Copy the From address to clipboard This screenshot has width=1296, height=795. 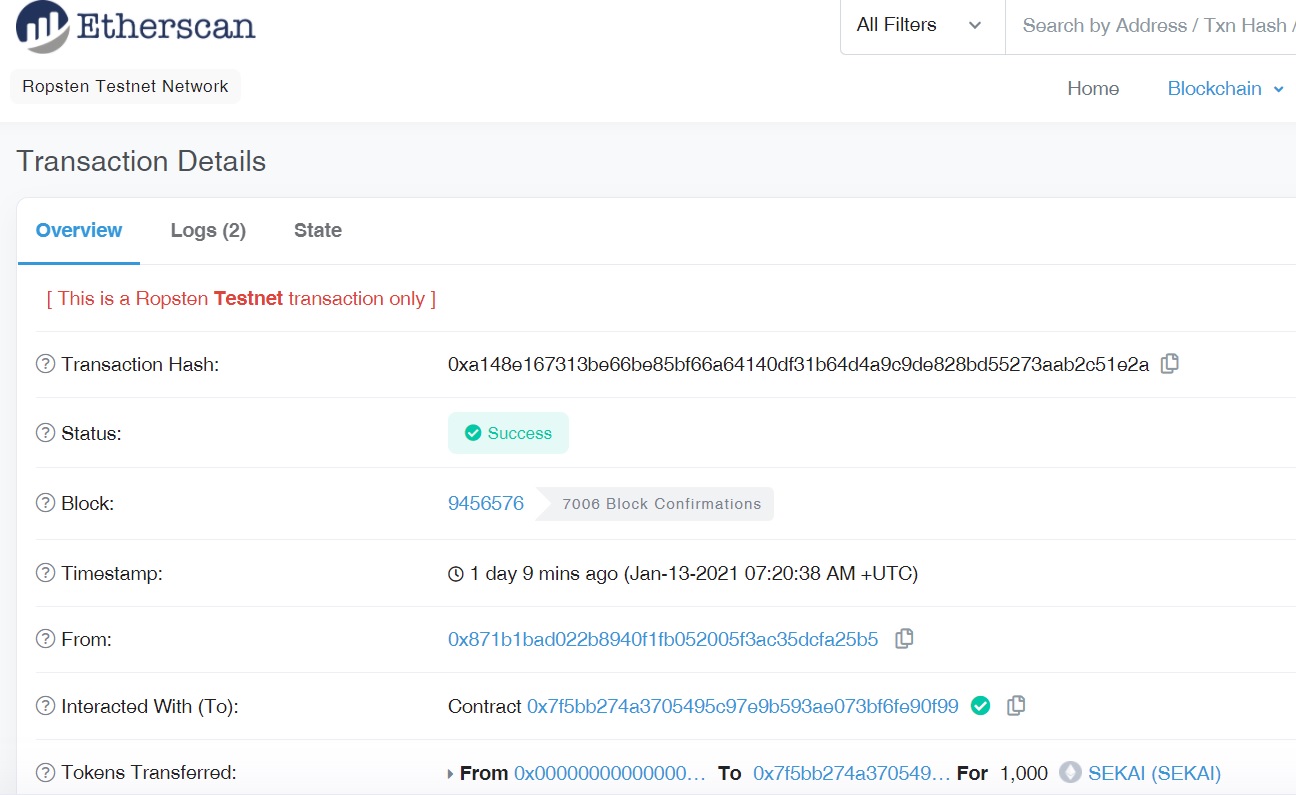(x=904, y=638)
